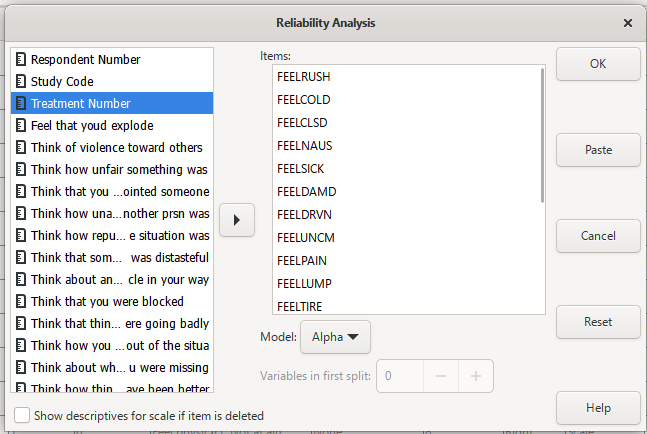Select Think of violence toward others variable
647x434 pixels.
click(112, 147)
